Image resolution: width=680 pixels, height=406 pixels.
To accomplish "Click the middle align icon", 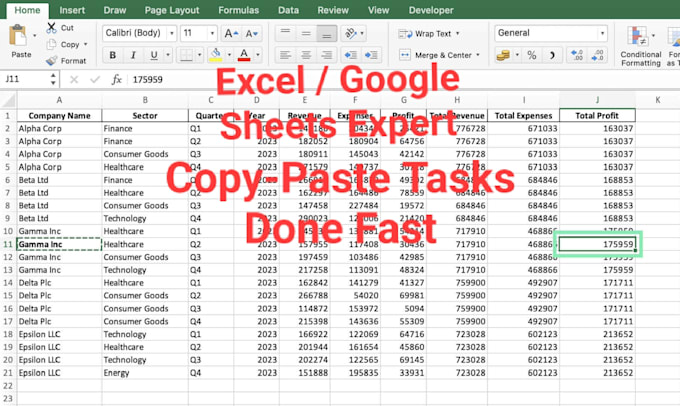I will tap(306, 33).
